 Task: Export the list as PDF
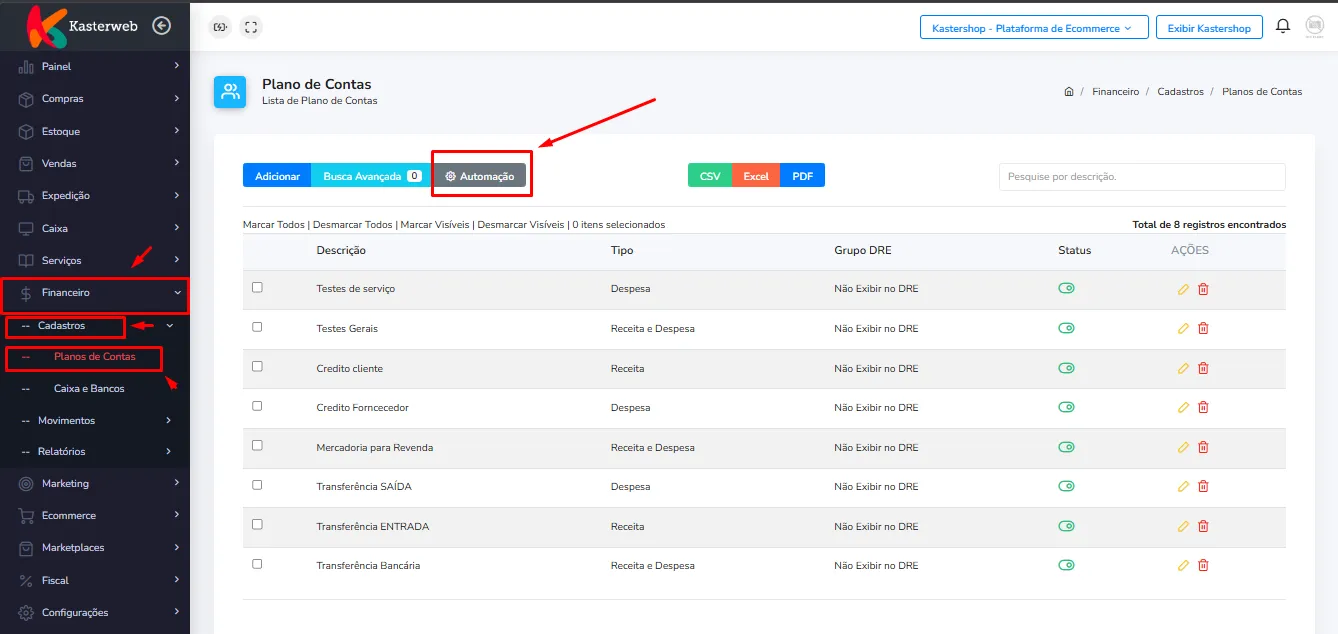(x=802, y=176)
